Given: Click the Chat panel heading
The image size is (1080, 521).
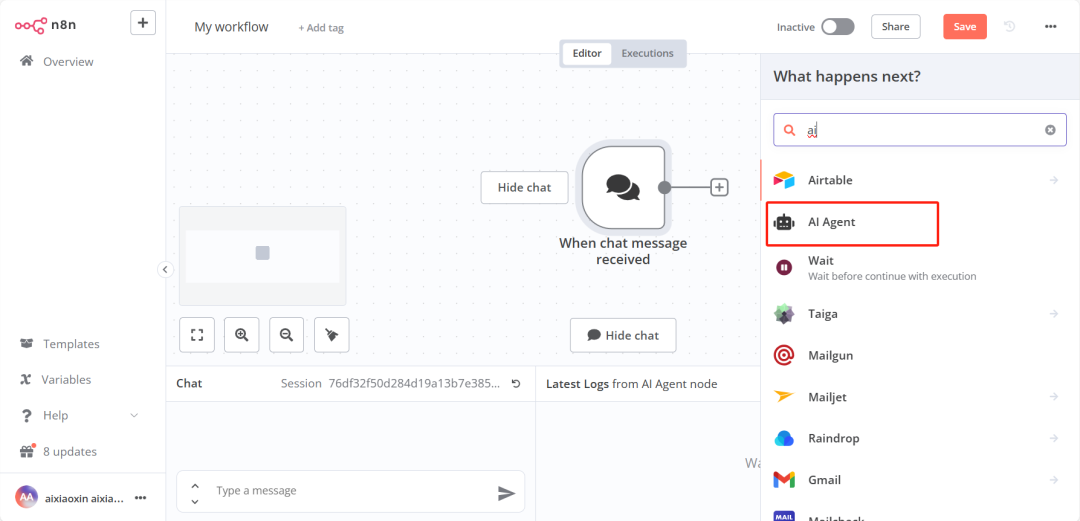Looking at the screenshot, I should coord(189,384).
